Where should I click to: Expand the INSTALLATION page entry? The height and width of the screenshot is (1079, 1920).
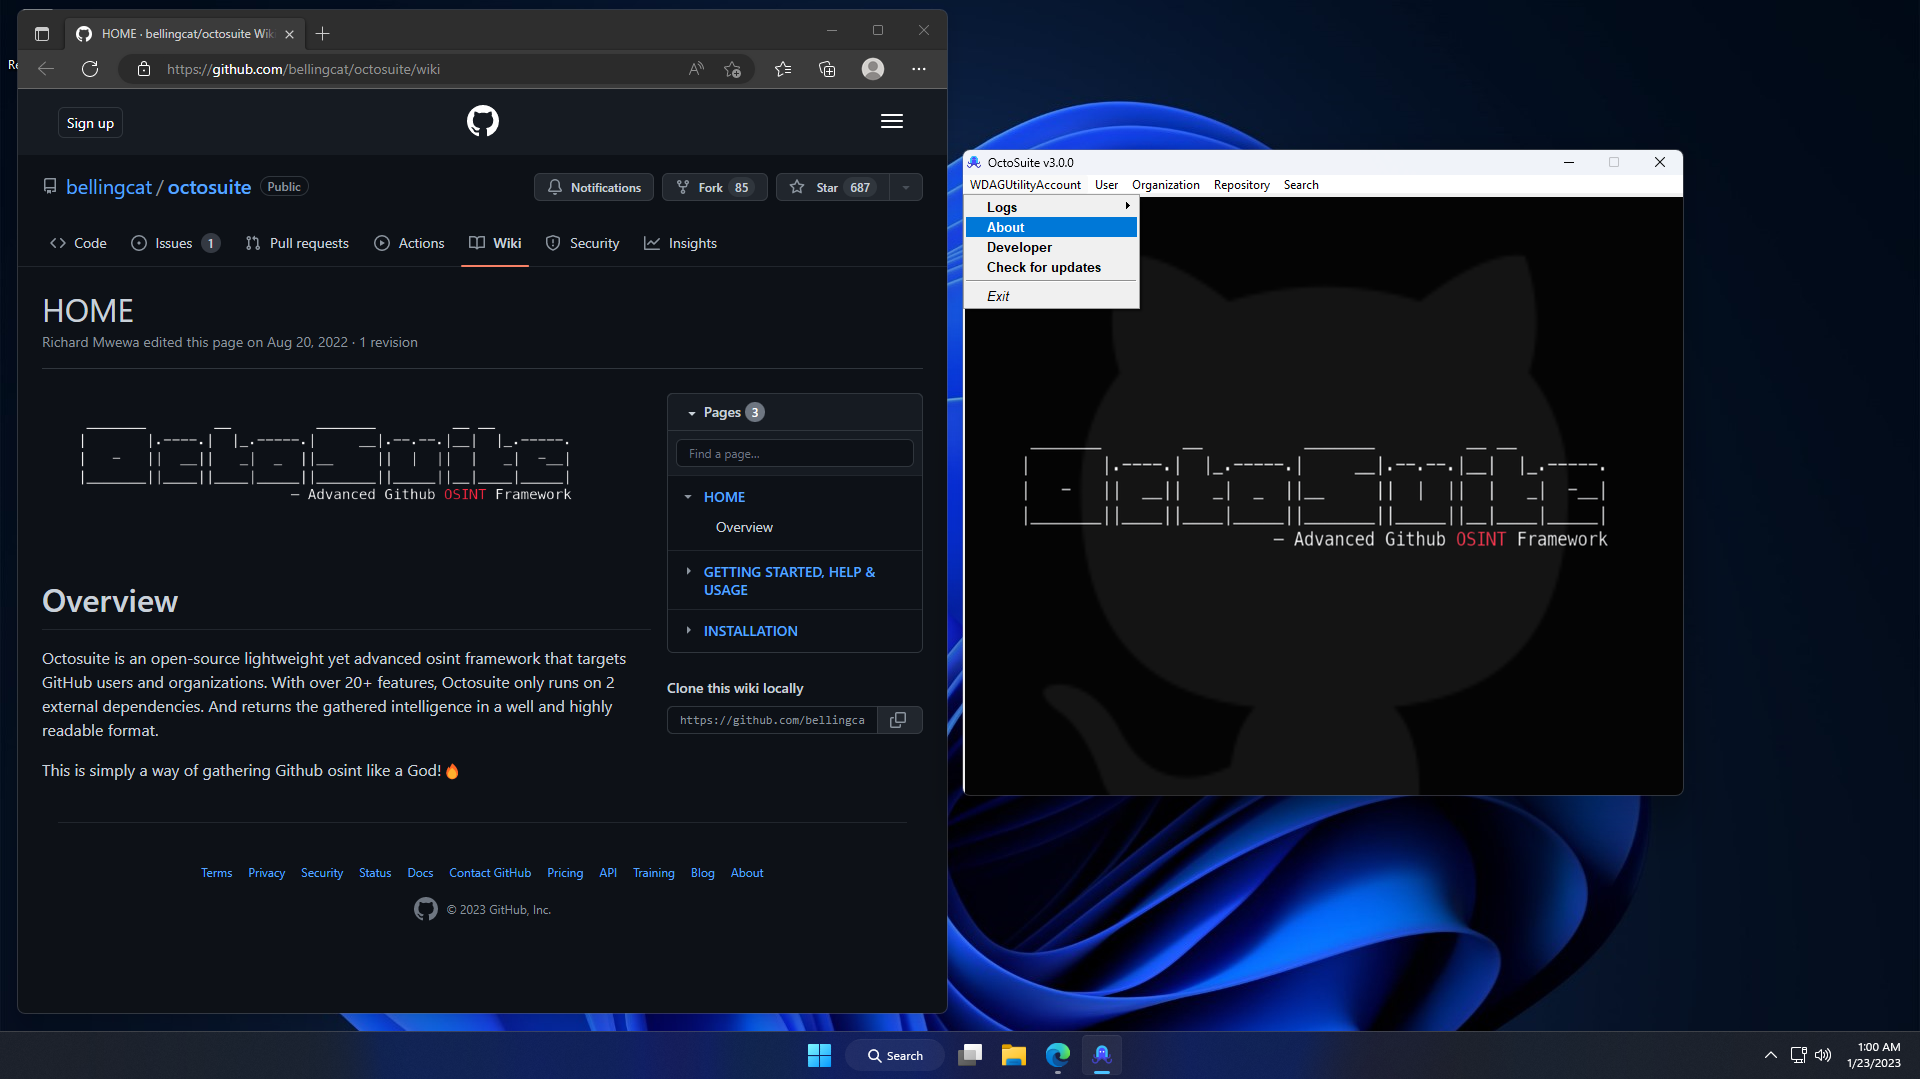688,630
